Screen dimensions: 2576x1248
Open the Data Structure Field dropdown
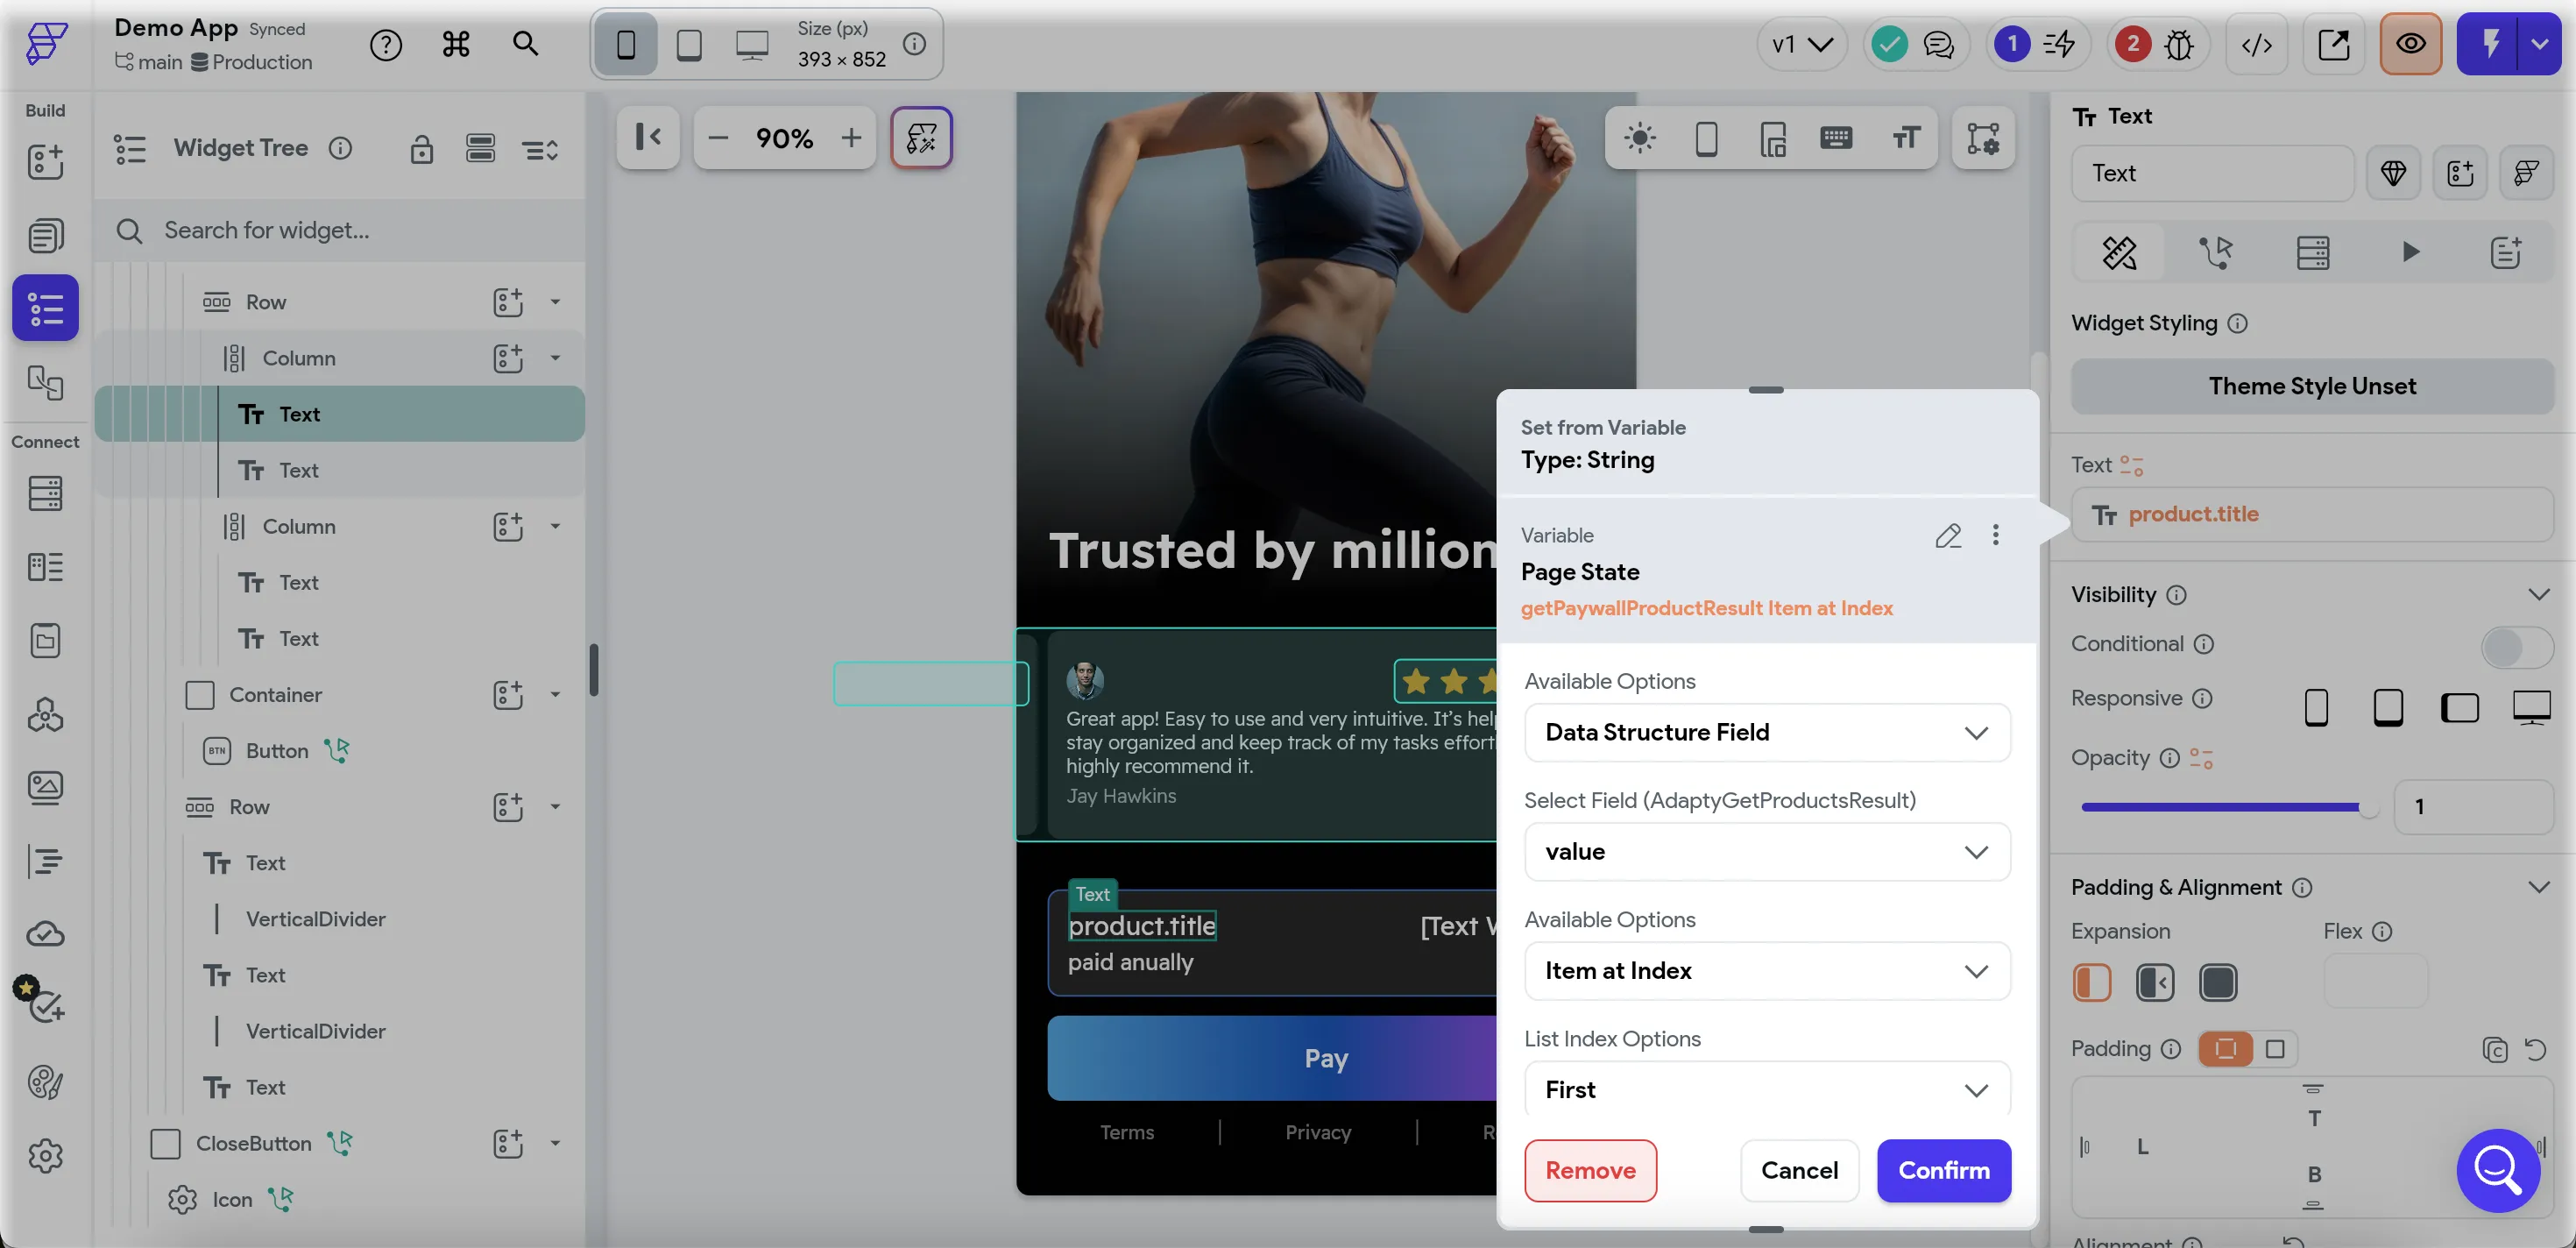pyautogui.click(x=1766, y=733)
